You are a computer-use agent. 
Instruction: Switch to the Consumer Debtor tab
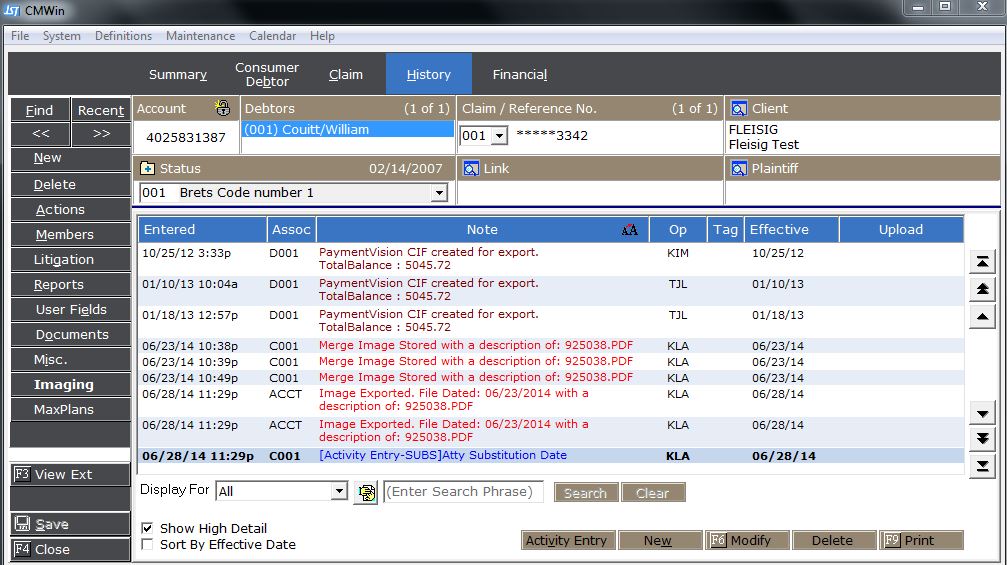267,74
